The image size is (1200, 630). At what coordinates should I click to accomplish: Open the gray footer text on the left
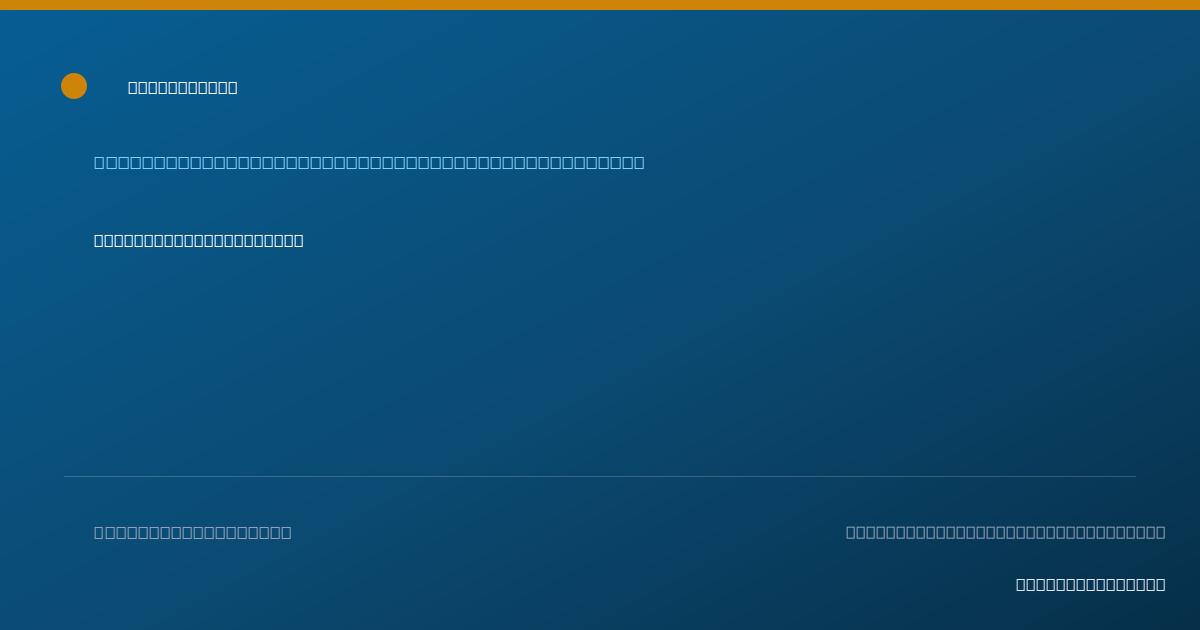click(x=193, y=532)
